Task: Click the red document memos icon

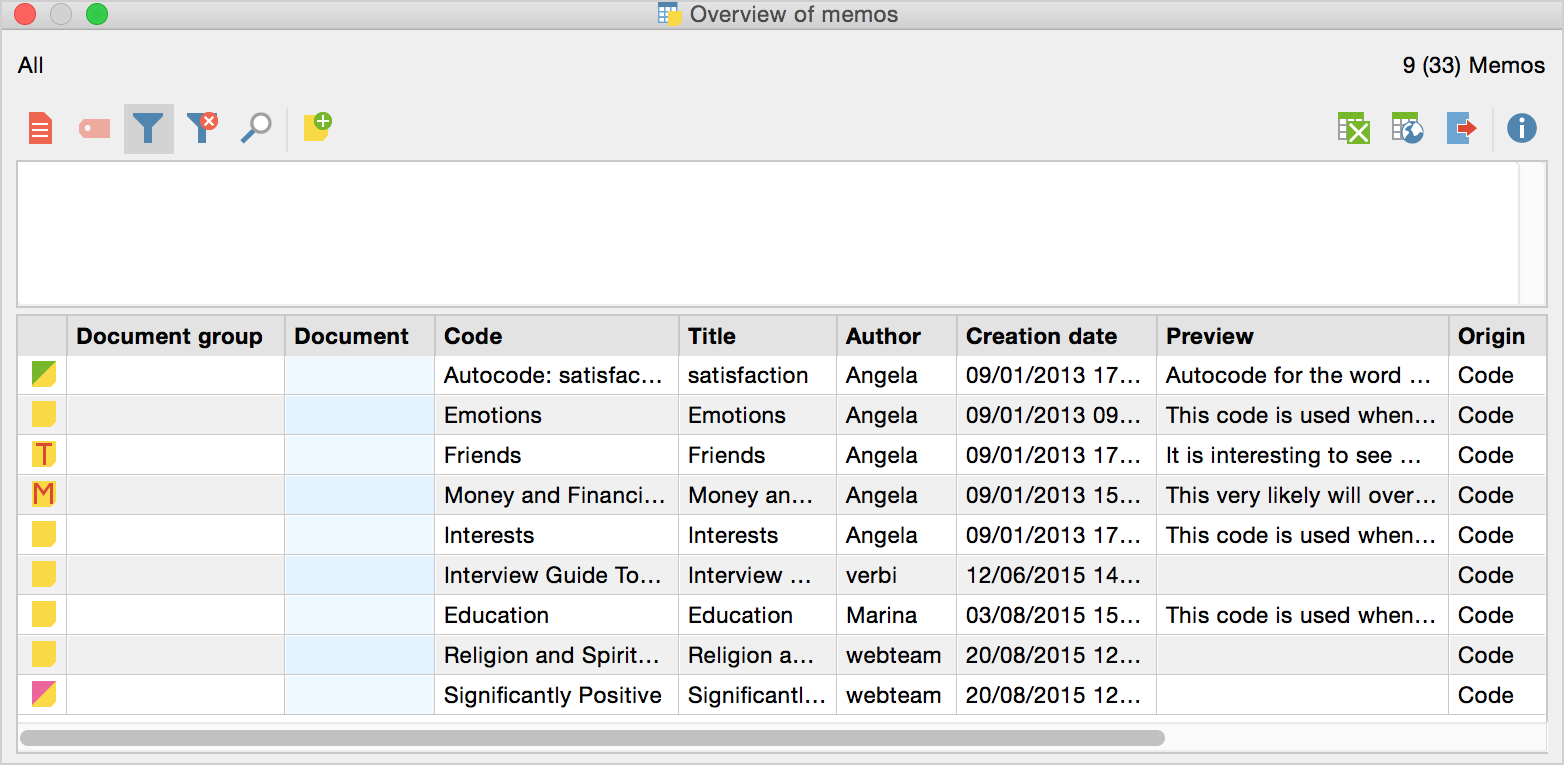Action: (x=40, y=129)
